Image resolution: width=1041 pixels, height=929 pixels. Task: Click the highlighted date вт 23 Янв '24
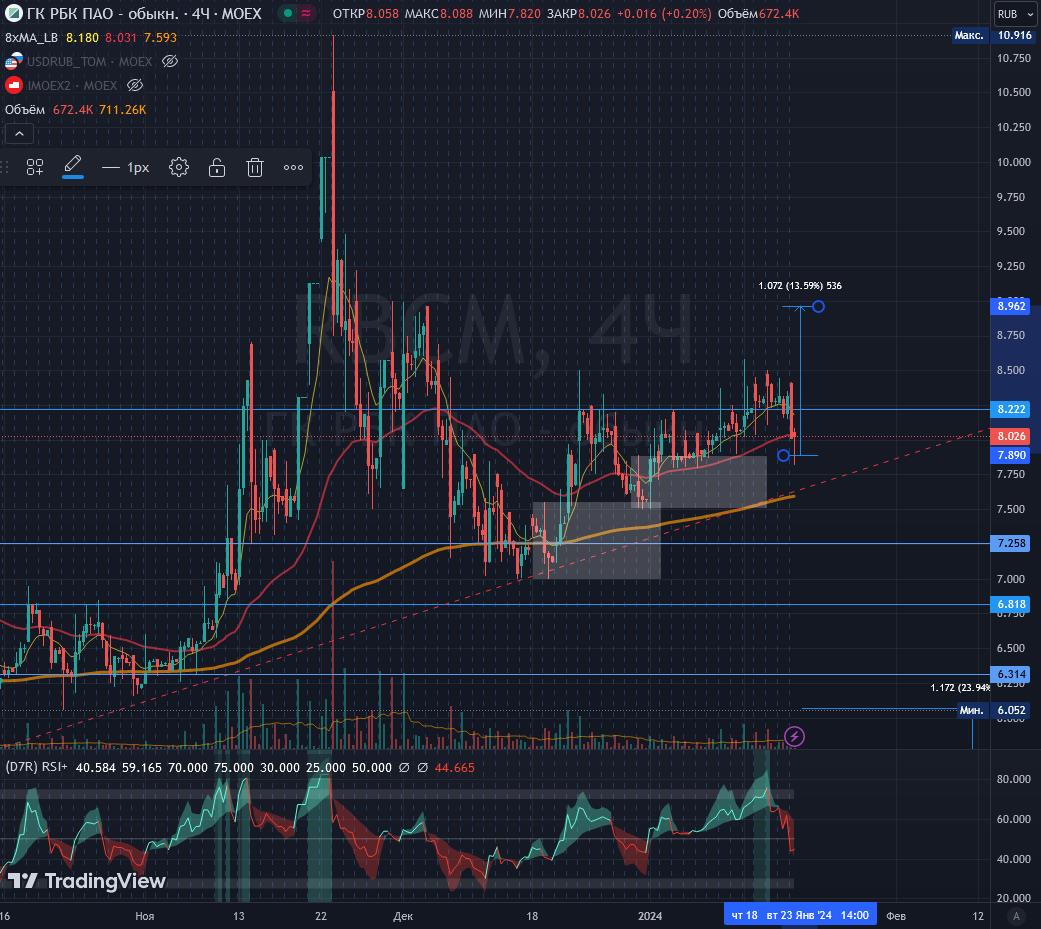(x=799, y=915)
